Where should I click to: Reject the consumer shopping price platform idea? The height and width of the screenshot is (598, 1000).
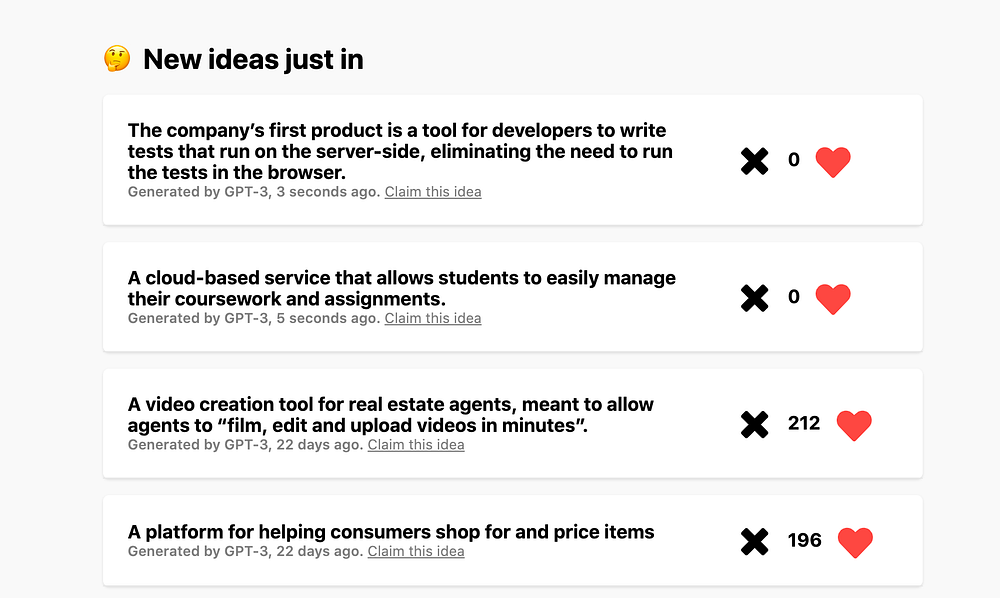coord(755,542)
